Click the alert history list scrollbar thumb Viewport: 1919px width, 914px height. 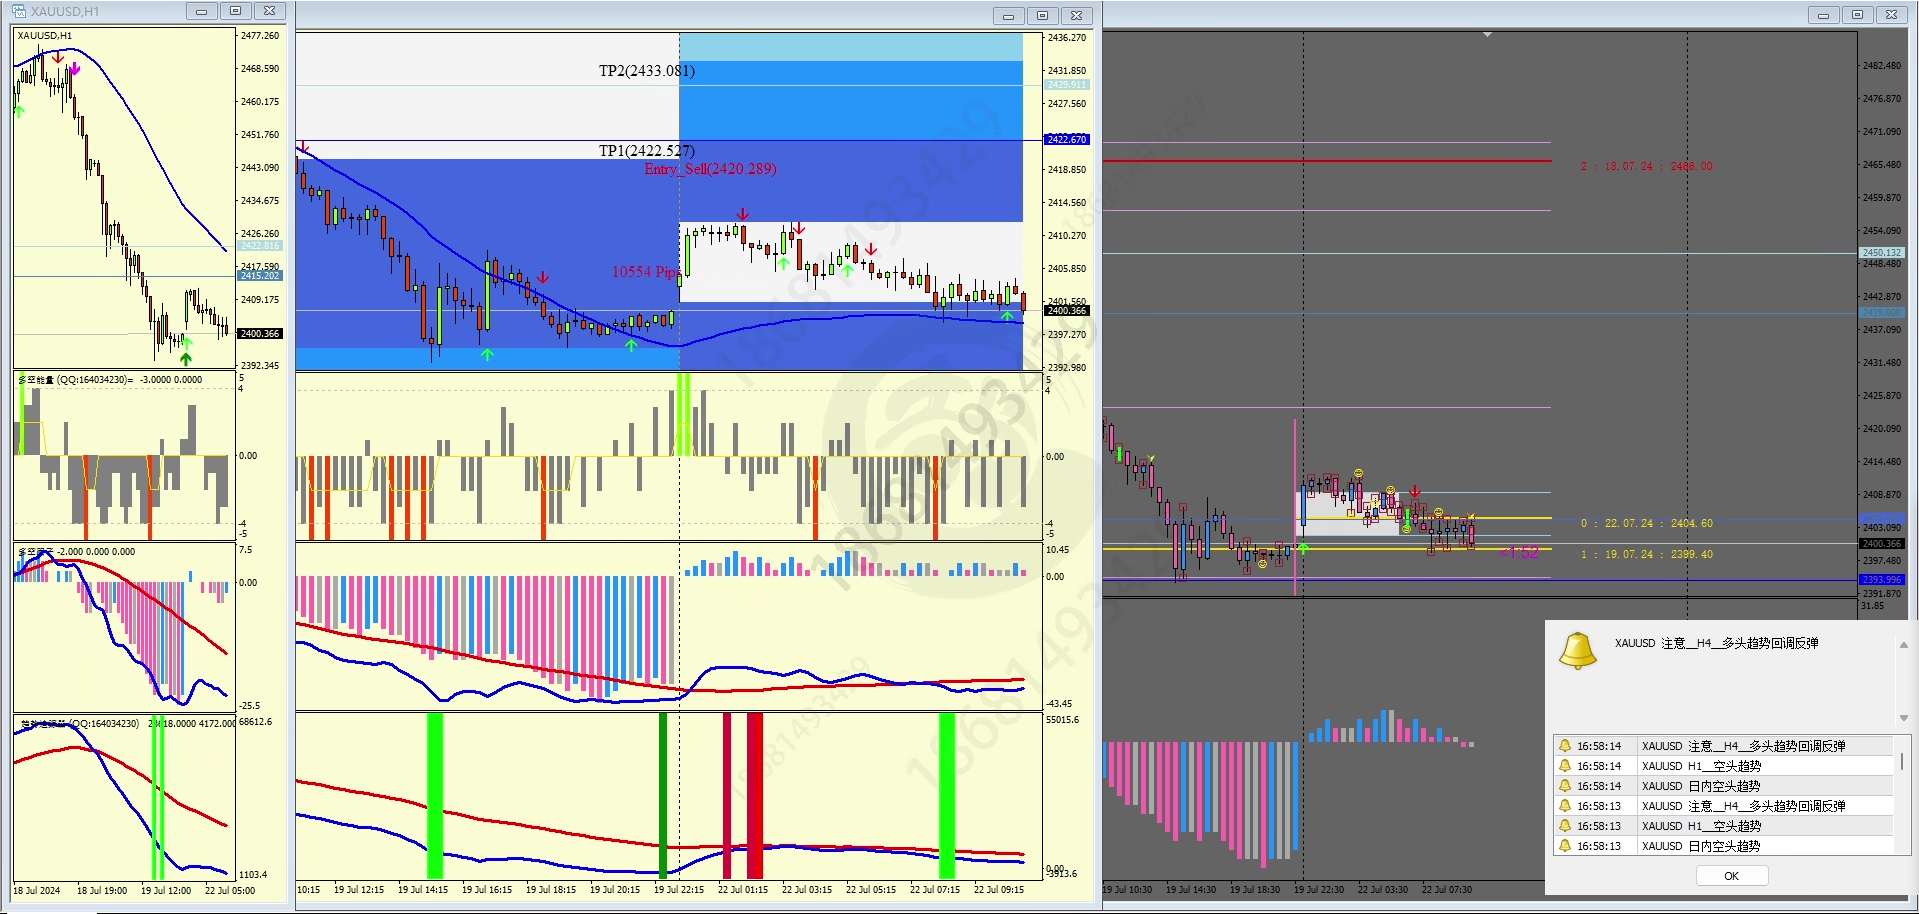[x=1902, y=761]
